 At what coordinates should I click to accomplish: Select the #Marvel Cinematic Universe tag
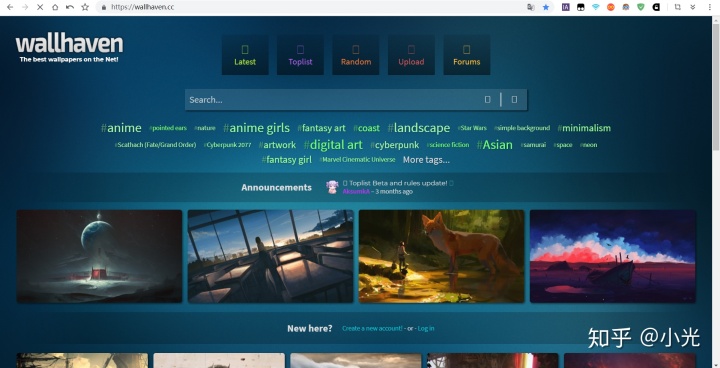[357, 160]
